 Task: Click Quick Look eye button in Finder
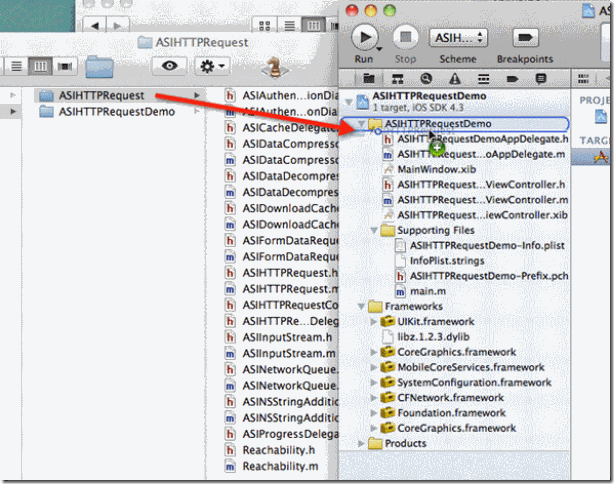click(169, 66)
